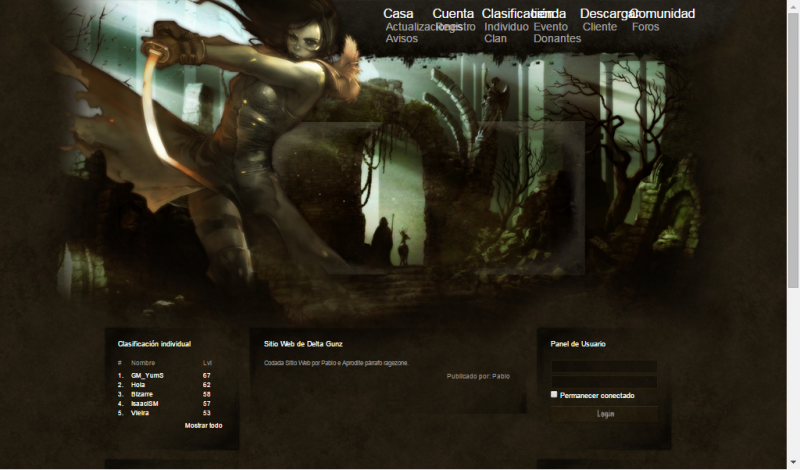Open the tienda menu item
Image resolution: width=800 pixels, height=470 pixels.
[x=549, y=14]
